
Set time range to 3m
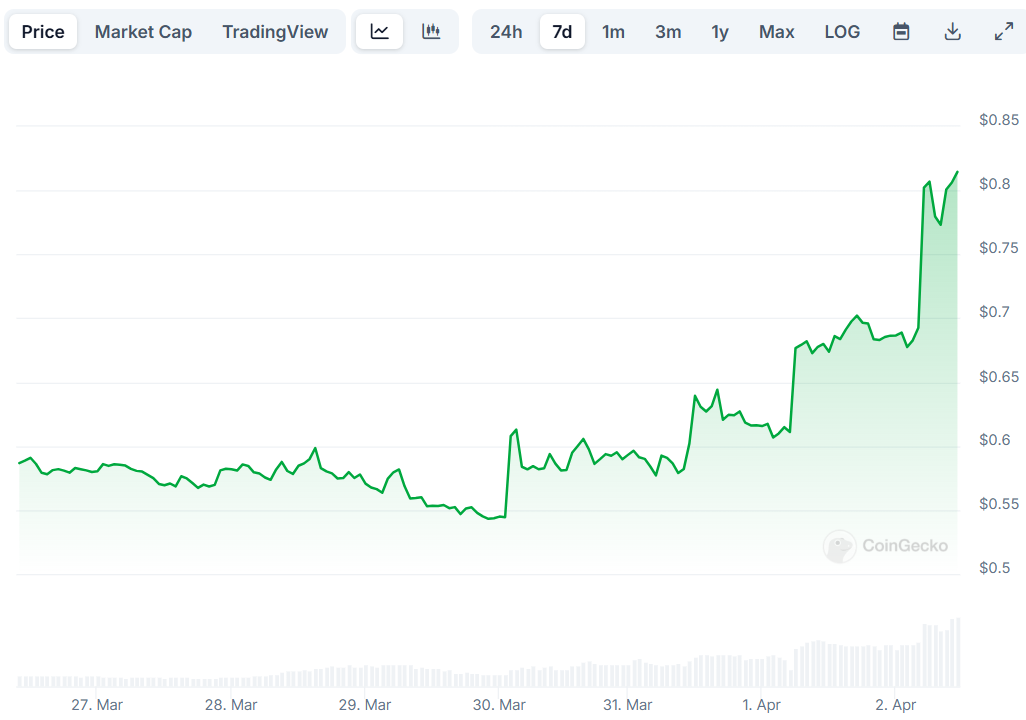click(x=668, y=31)
